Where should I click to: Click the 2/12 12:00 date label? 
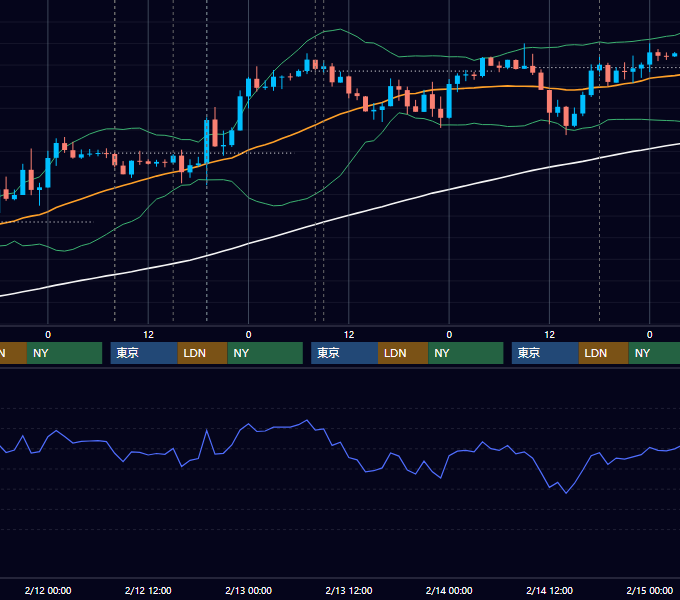coord(148,590)
